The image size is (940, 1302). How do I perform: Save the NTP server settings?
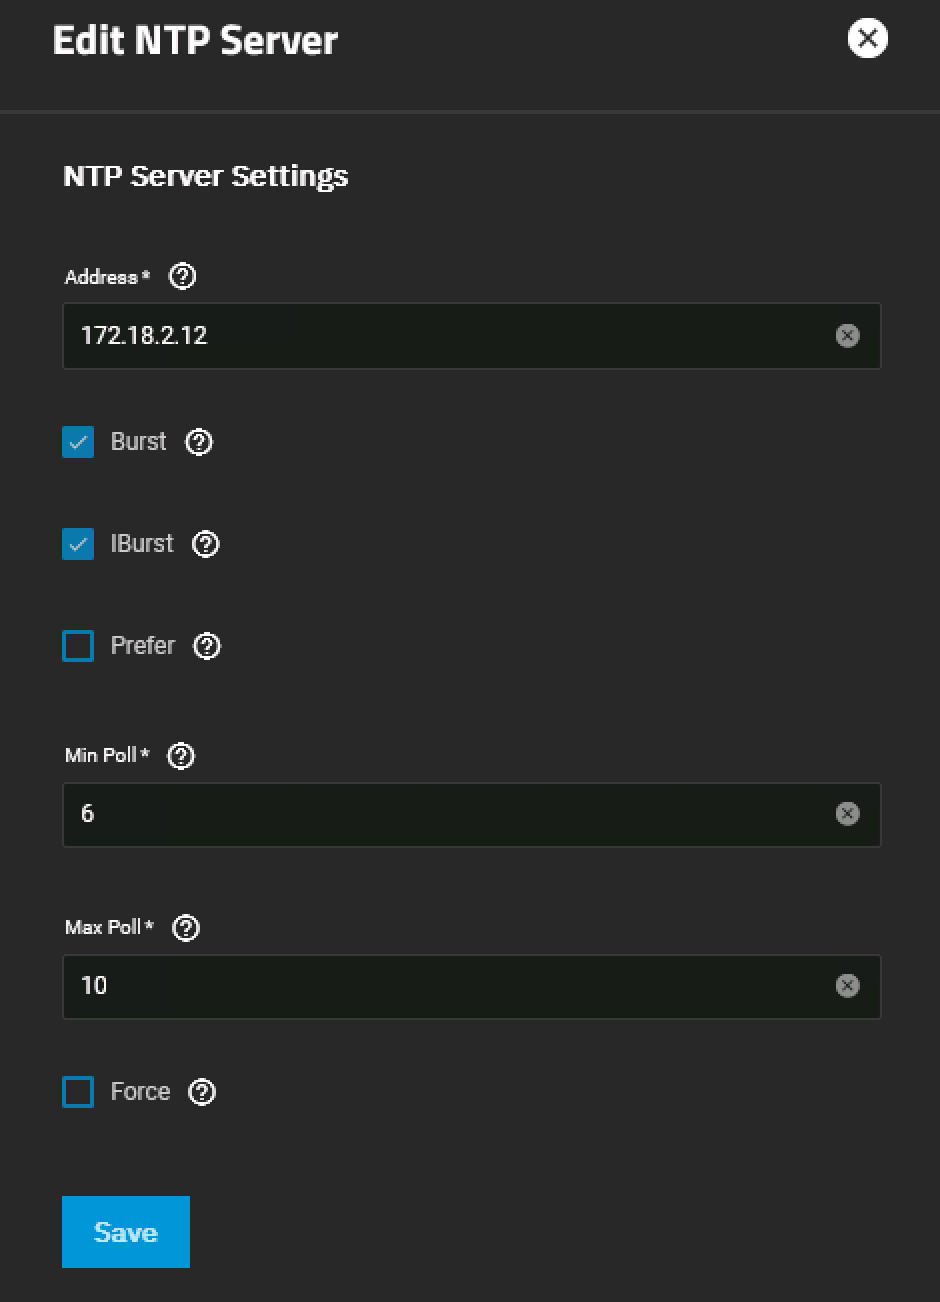(x=126, y=1232)
